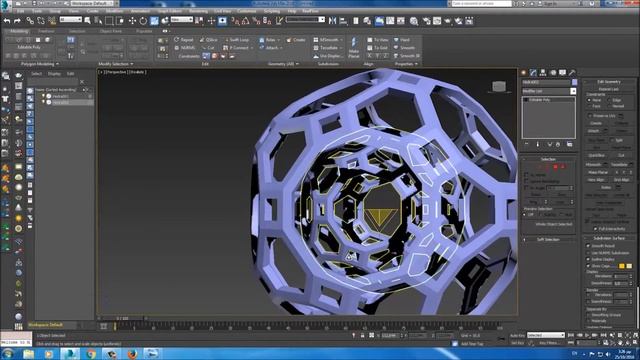Select the Select and Link tool
Viewport: 640px width, 360px height.
click(30, 20)
